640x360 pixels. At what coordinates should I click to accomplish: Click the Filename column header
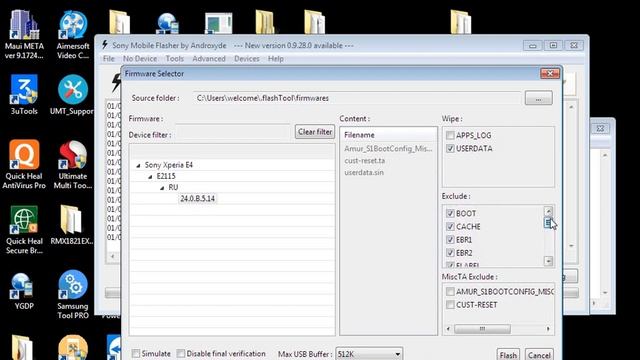click(x=388, y=135)
